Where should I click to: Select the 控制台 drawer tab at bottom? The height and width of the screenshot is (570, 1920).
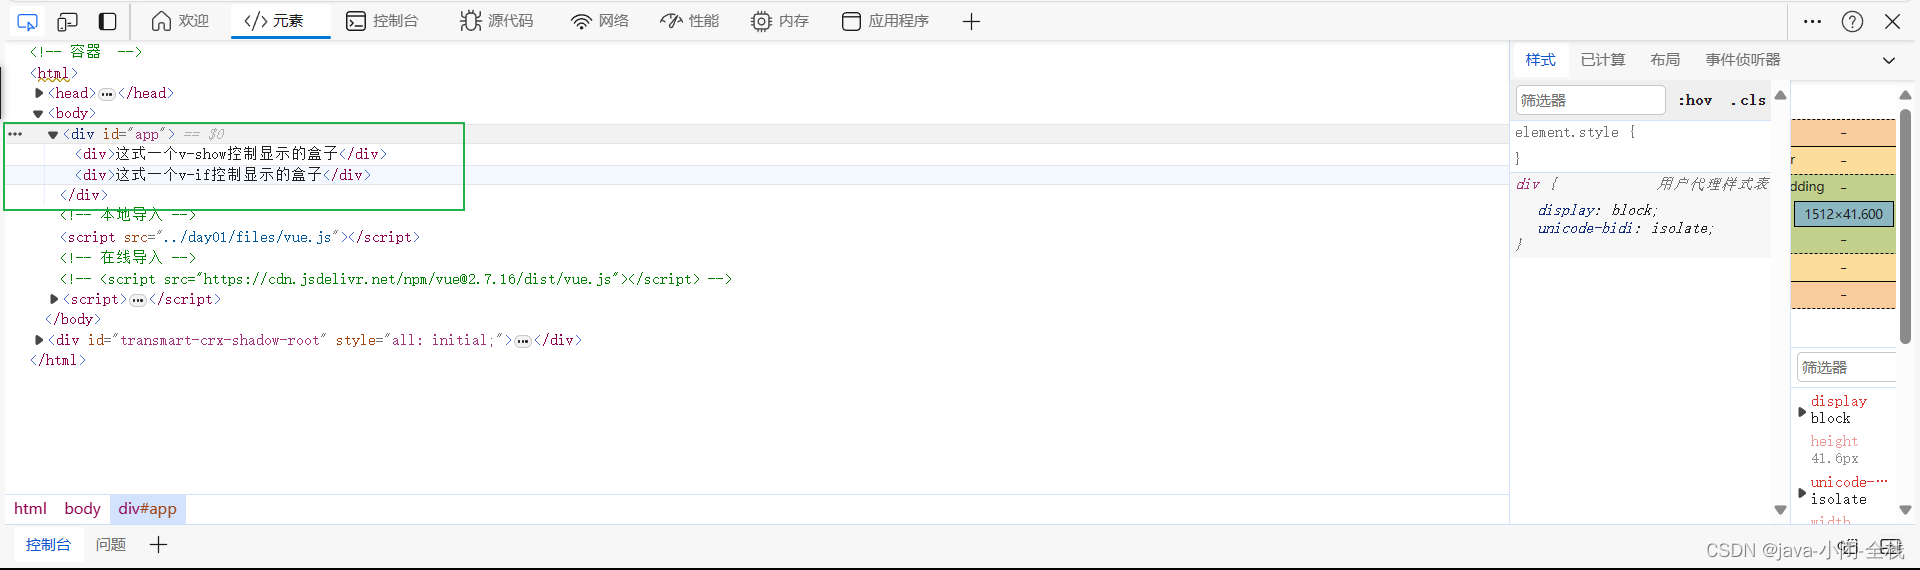pyautogui.click(x=48, y=545)
